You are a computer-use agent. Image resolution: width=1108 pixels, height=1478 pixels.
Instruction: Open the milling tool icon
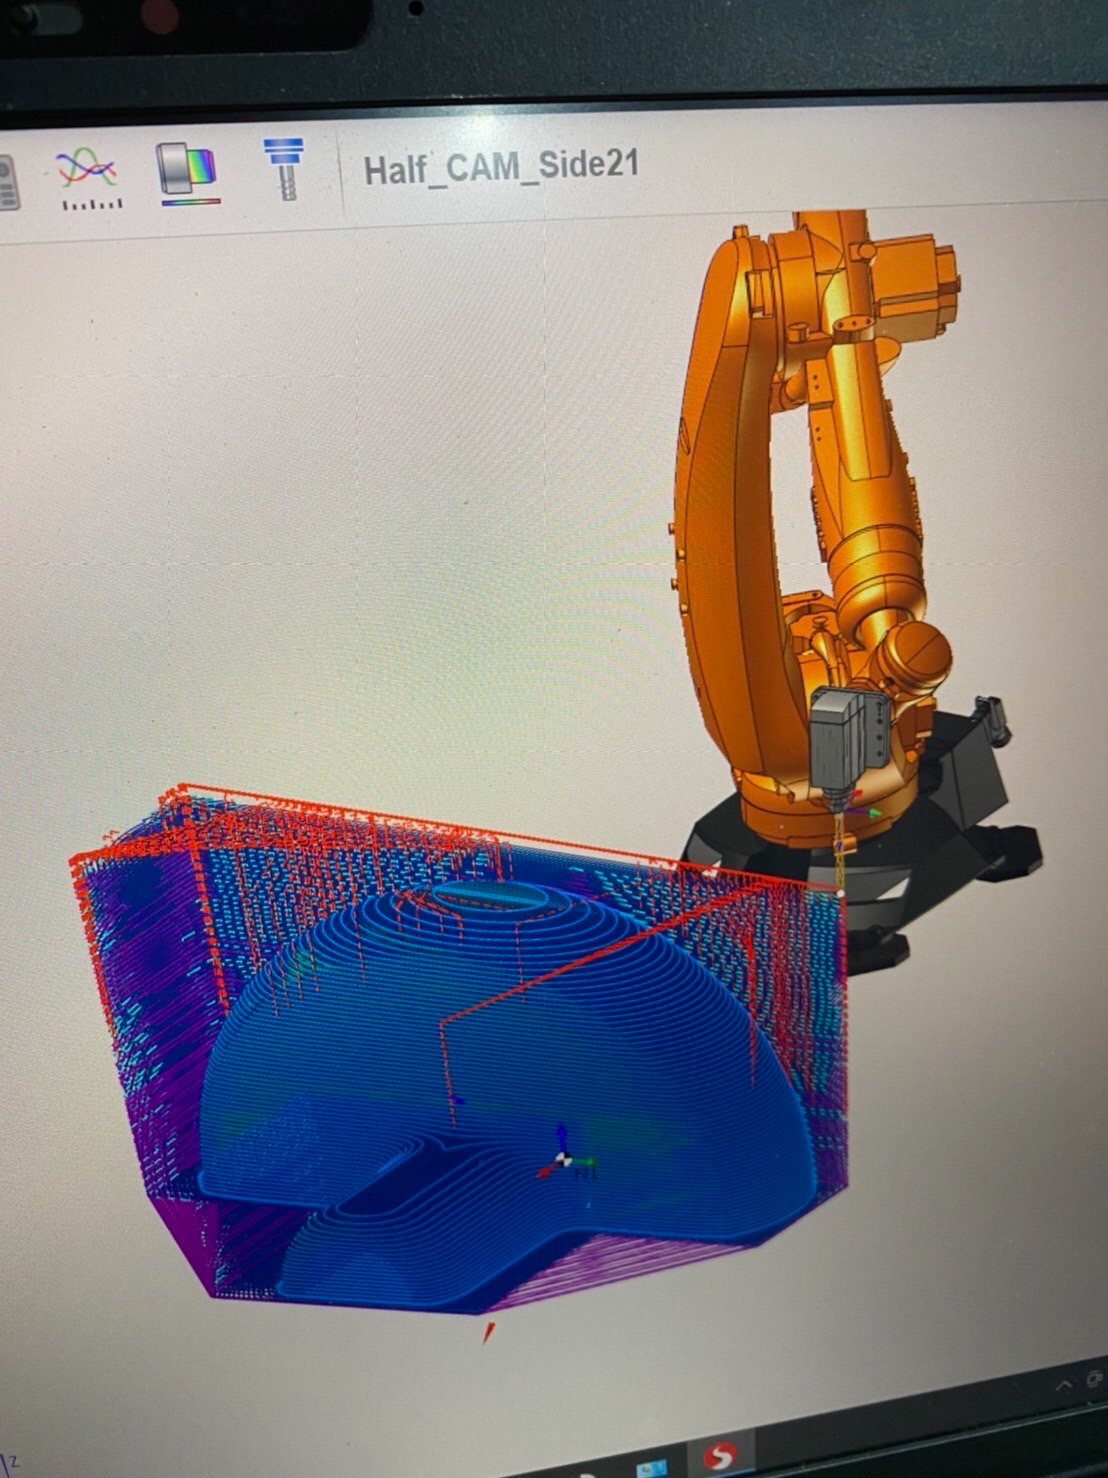[x=284, y=169]
